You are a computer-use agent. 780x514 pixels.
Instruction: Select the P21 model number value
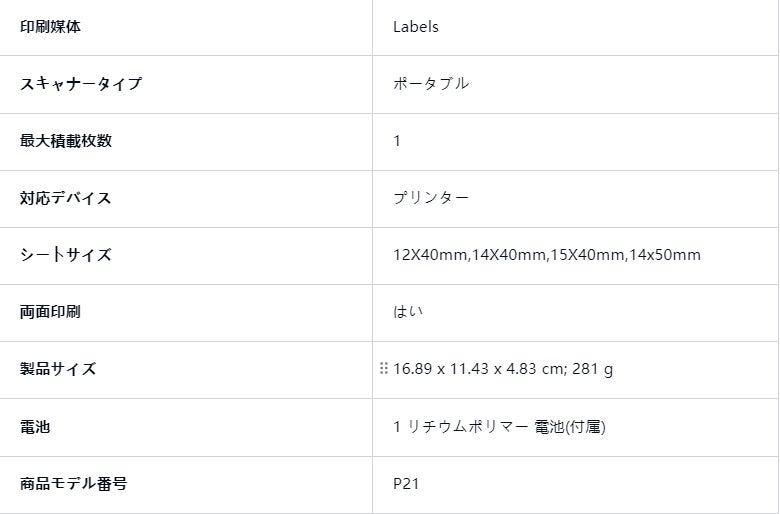[x=406, y=484]
